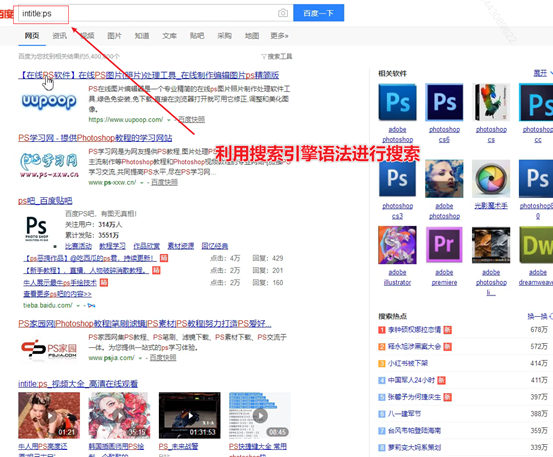The image size is (553, 457).
Task: Click the adobe illustrator icon
Action: [397, 245]
